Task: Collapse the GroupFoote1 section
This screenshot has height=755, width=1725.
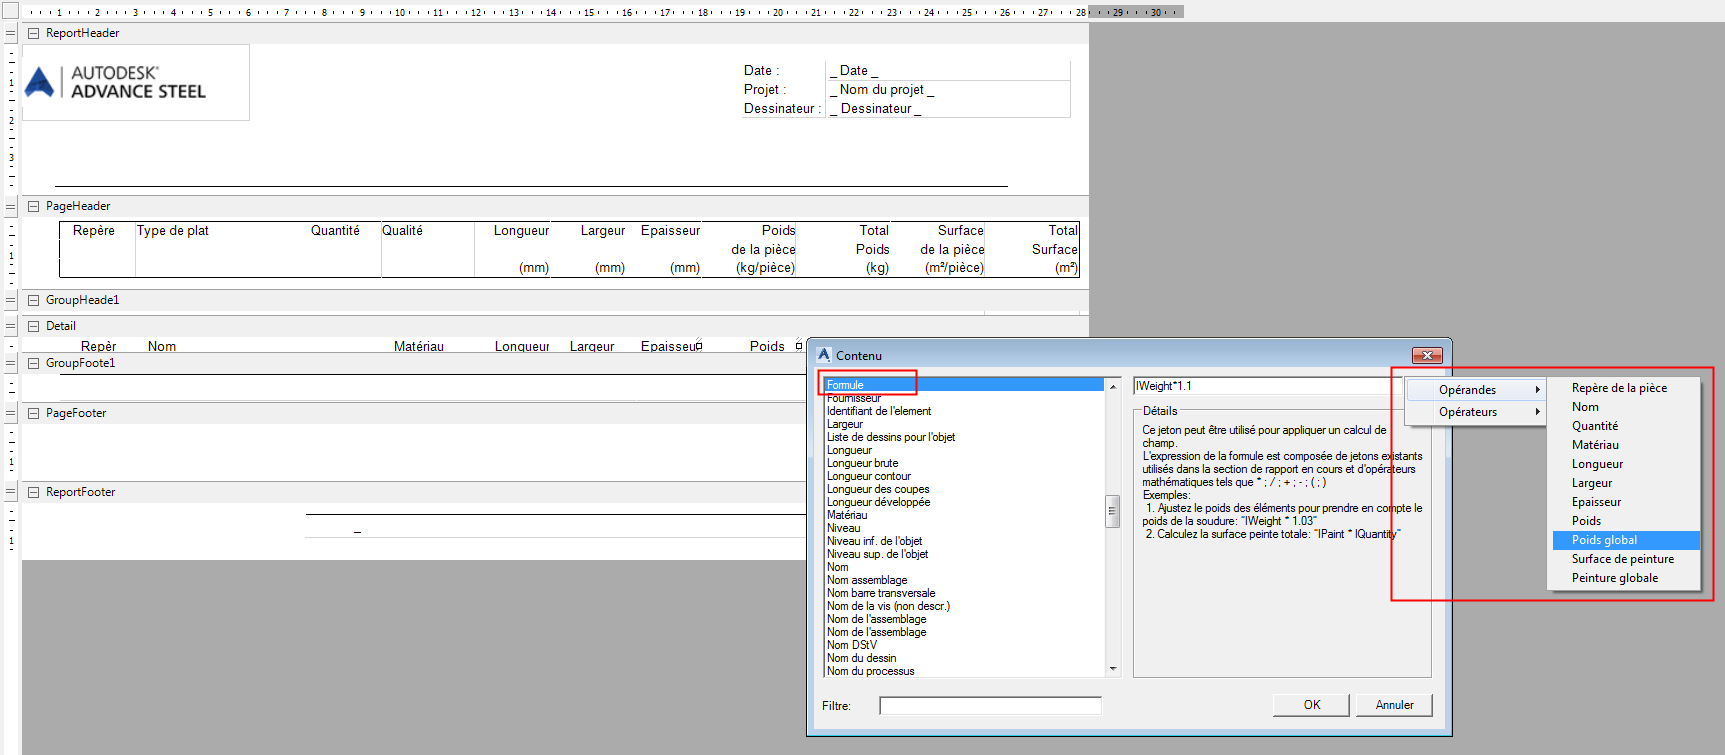Action: tap(33, 363)
